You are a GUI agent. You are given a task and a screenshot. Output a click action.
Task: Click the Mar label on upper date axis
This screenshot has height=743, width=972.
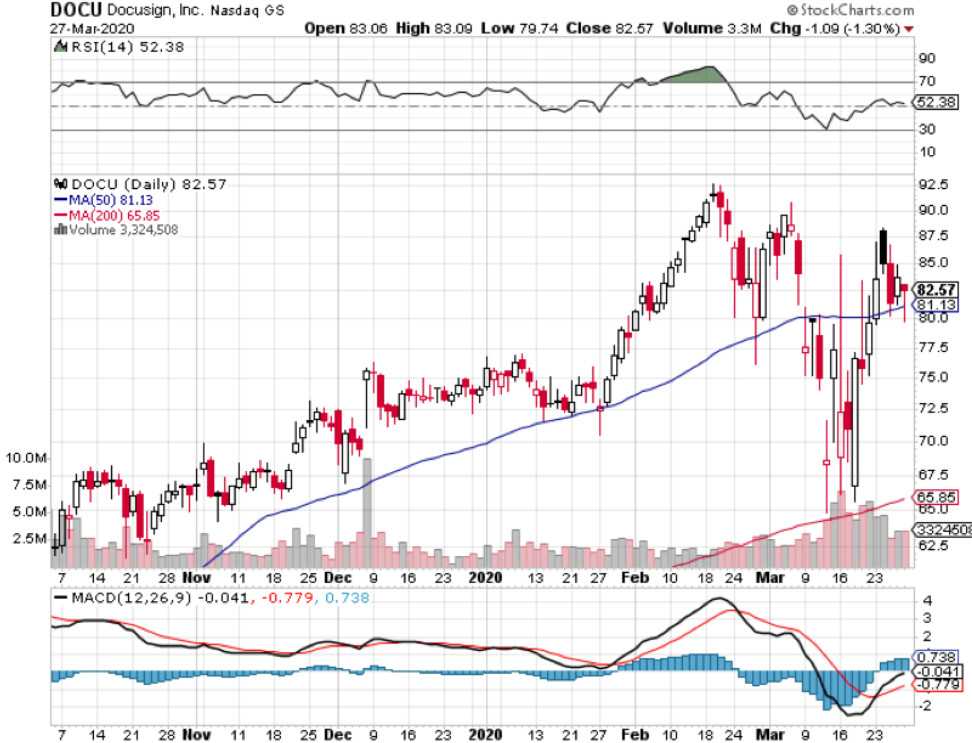[x=770, y=578]
